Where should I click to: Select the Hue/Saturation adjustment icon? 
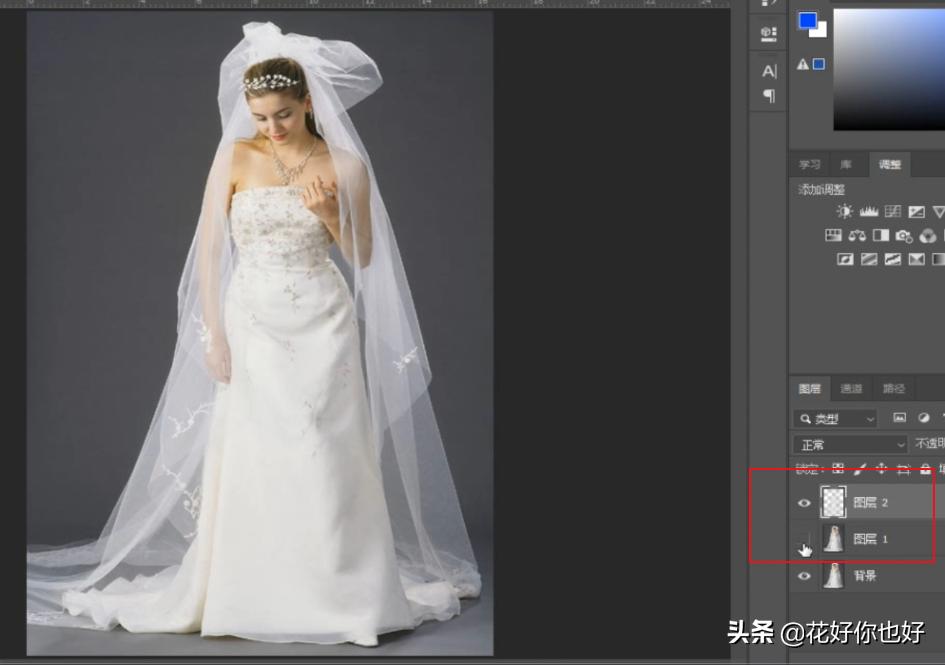833,235
